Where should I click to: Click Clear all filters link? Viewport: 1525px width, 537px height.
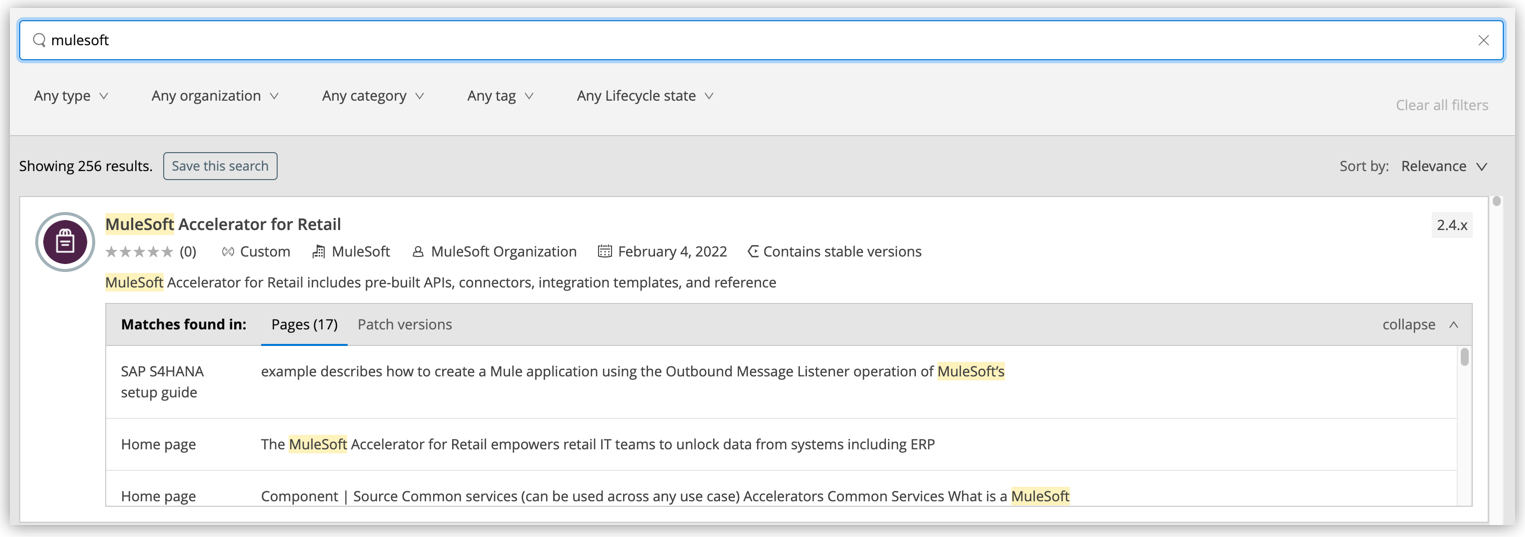coord(1441,105)
